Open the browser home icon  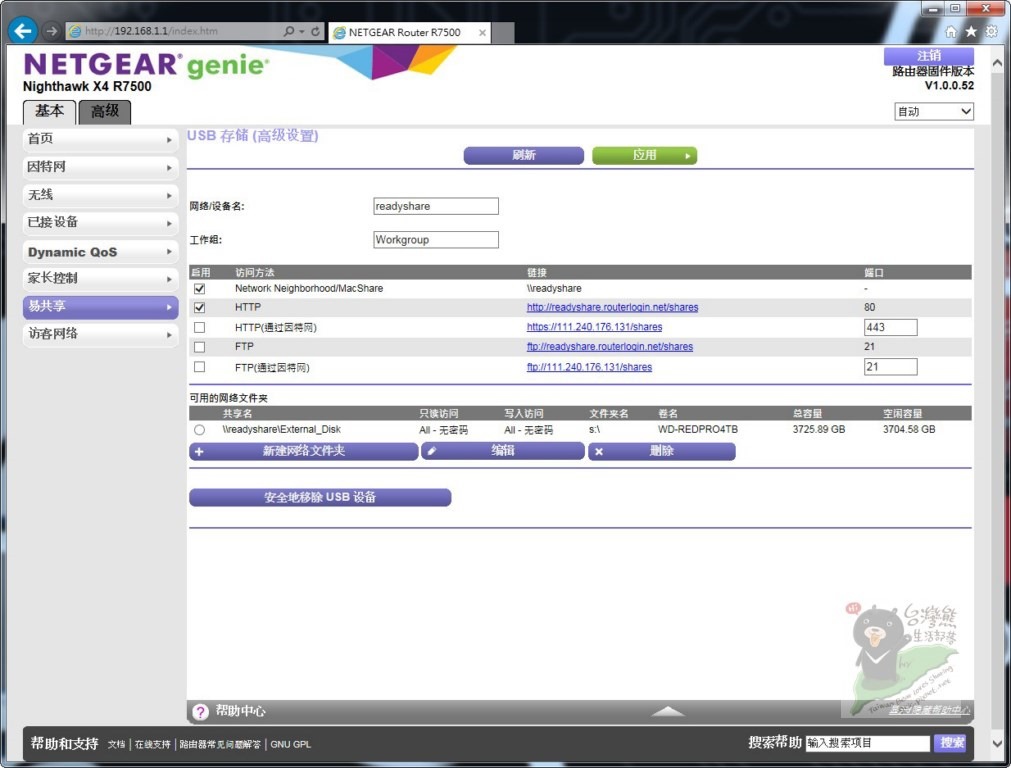tap(950, 32)
